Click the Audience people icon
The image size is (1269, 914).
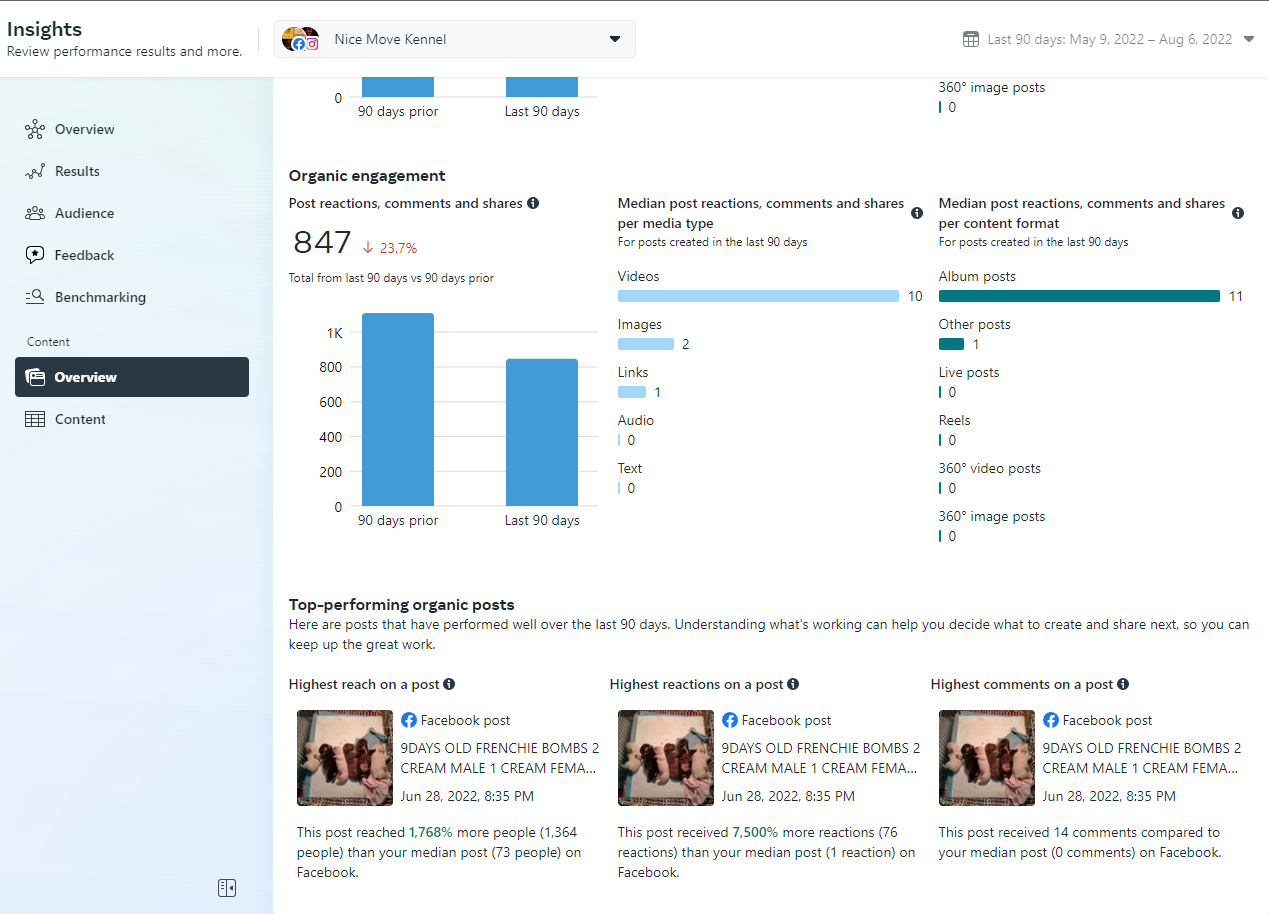click(x=35, y=213)
